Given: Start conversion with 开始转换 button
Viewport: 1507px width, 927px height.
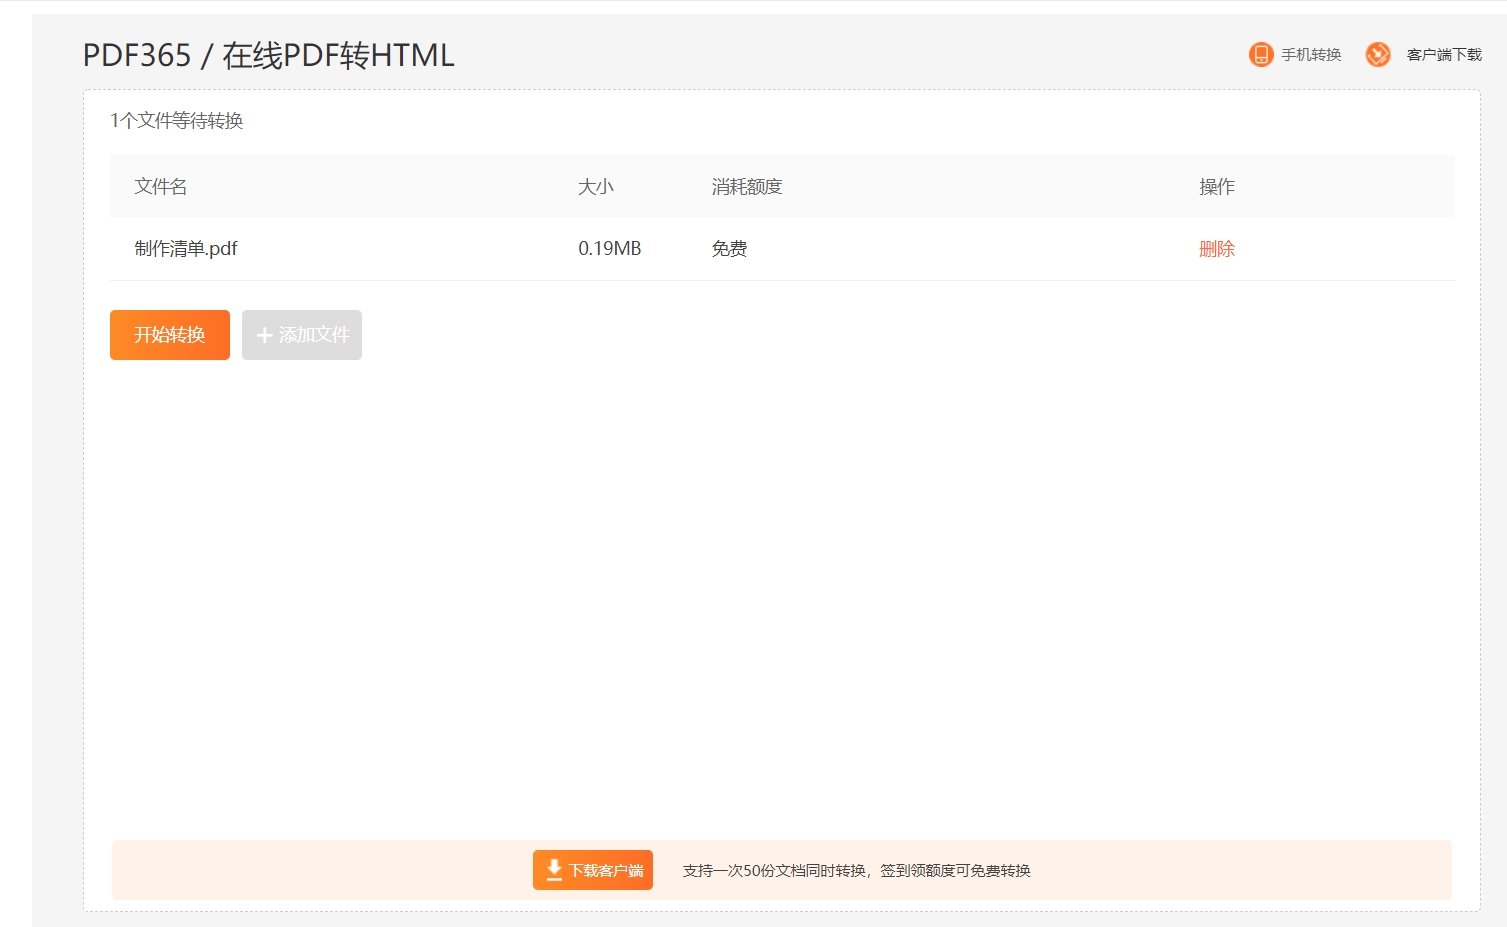Looking at the screenshot, I should point(170,335).
